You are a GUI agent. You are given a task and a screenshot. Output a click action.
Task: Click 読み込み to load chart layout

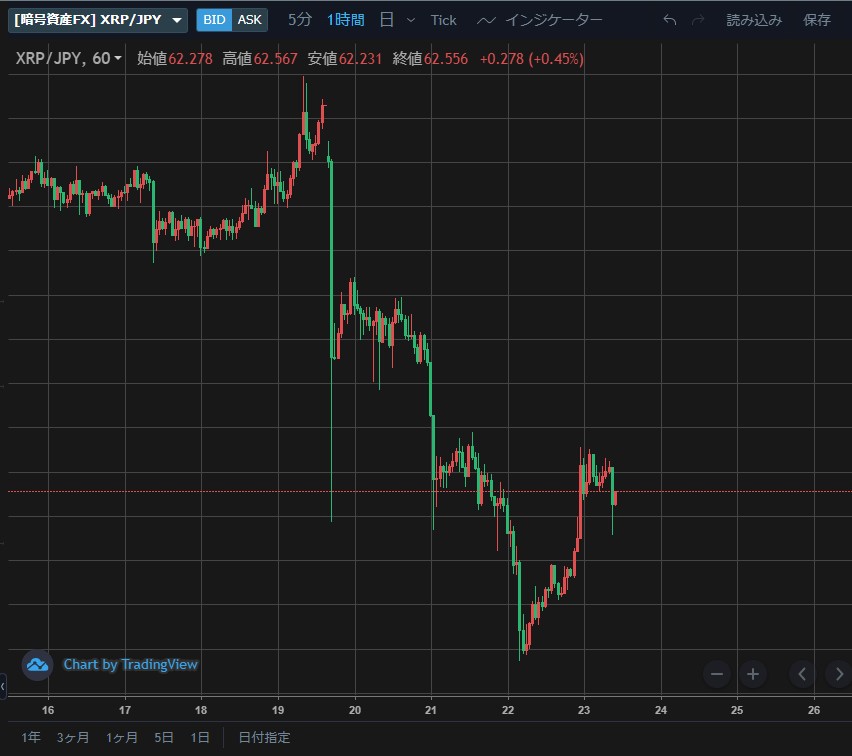tap(754, 20)
